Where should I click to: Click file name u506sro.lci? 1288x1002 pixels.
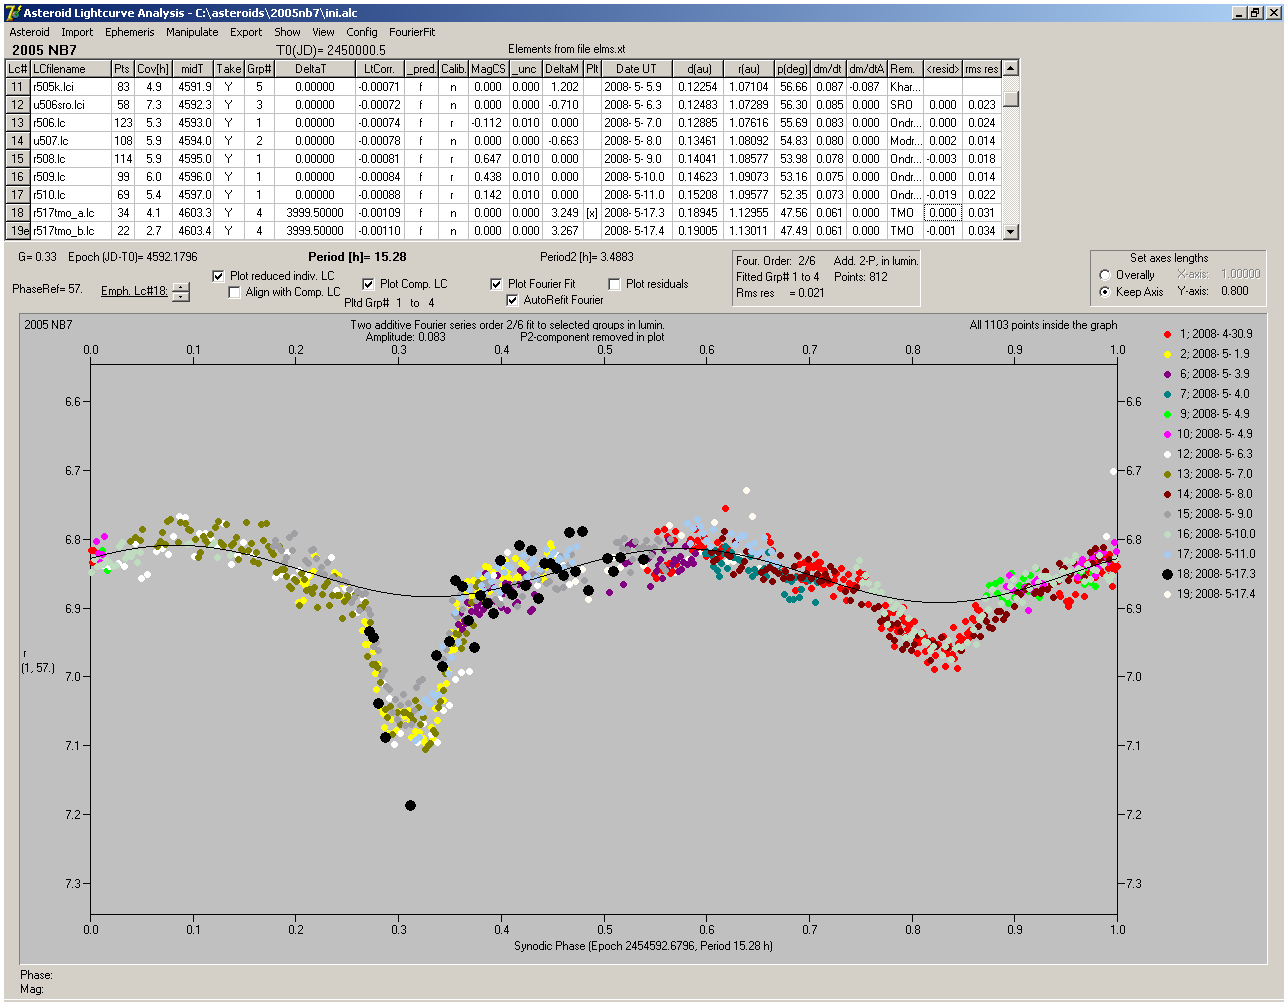click(69, 105)
